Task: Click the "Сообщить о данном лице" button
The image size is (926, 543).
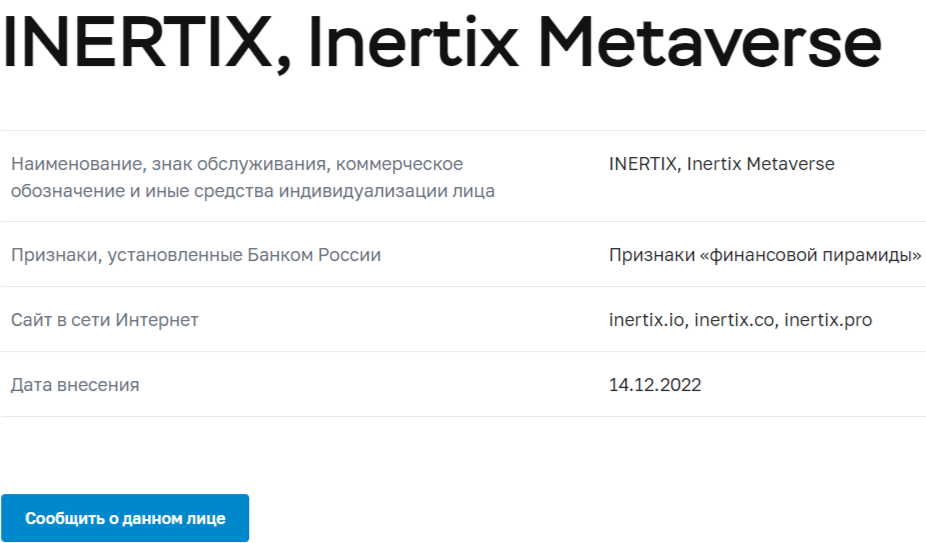Action: pos(125,518)
